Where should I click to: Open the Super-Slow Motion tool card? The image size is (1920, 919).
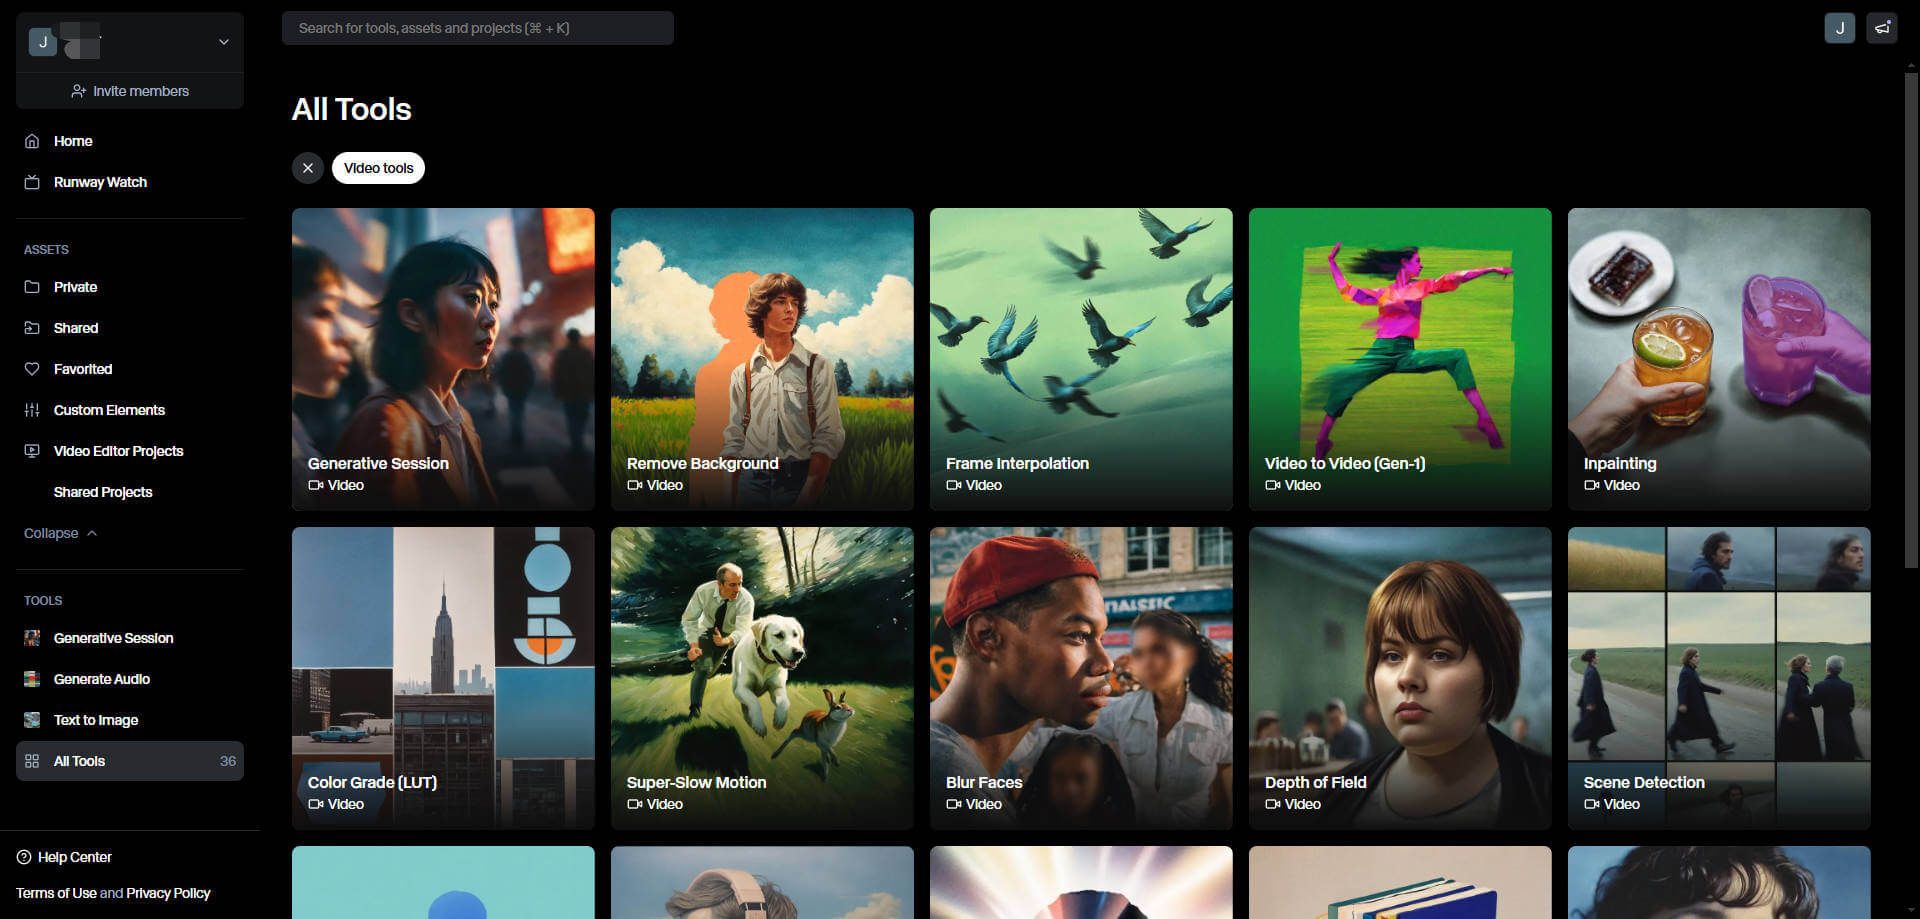point(762,678)
